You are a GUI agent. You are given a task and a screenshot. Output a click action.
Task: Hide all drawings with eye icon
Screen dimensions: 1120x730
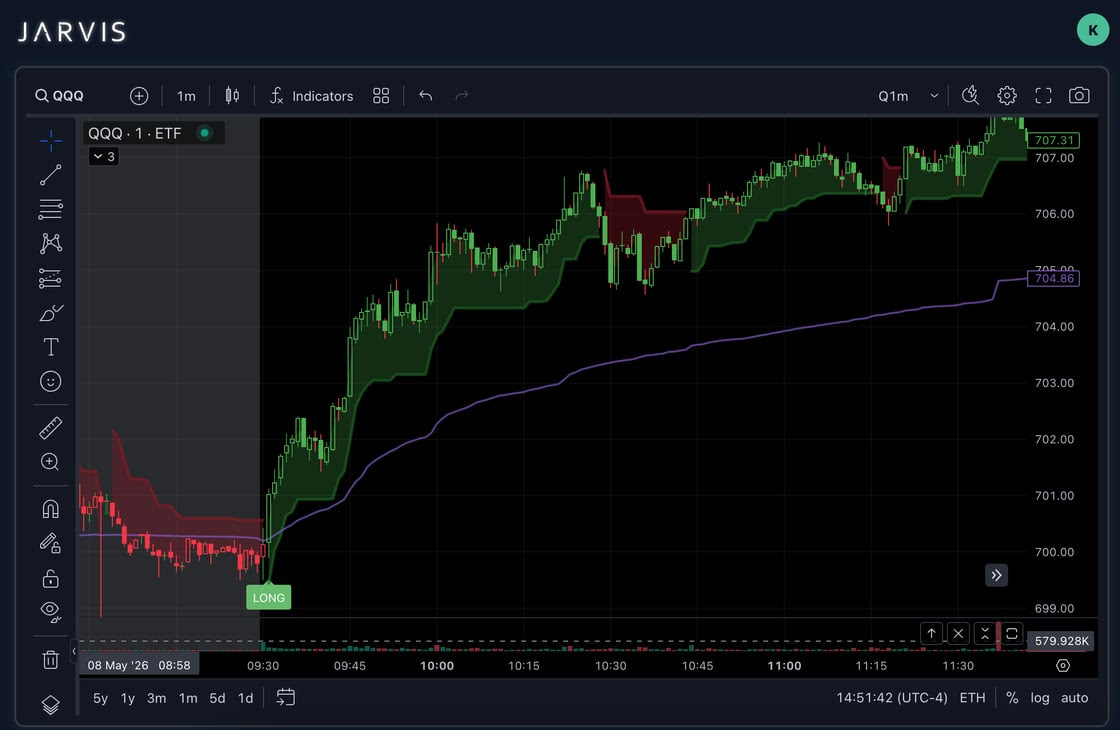(x=51, y=611)
